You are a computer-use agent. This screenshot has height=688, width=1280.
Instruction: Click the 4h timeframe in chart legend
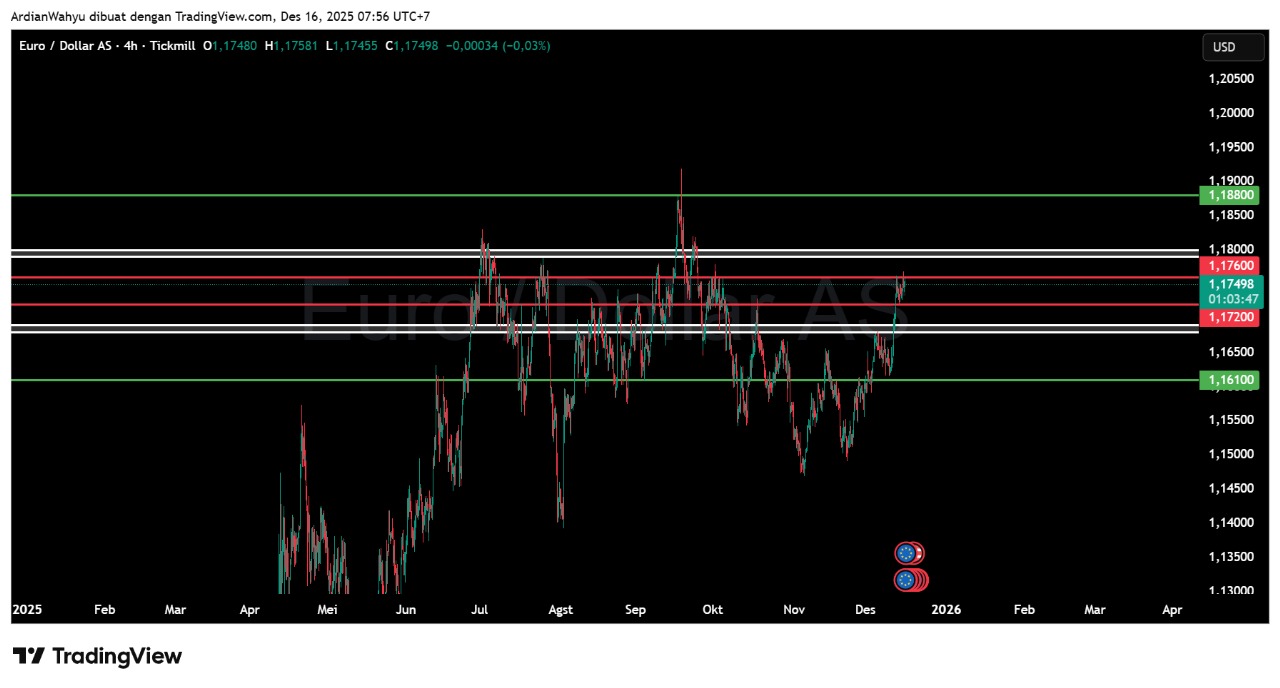(130, 46)
